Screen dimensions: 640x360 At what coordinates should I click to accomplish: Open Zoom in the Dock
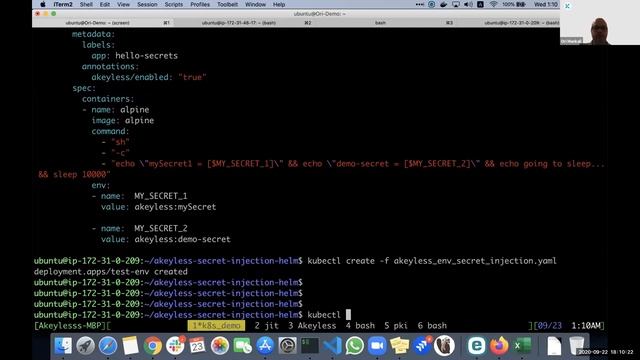click(x=377, y=346)
